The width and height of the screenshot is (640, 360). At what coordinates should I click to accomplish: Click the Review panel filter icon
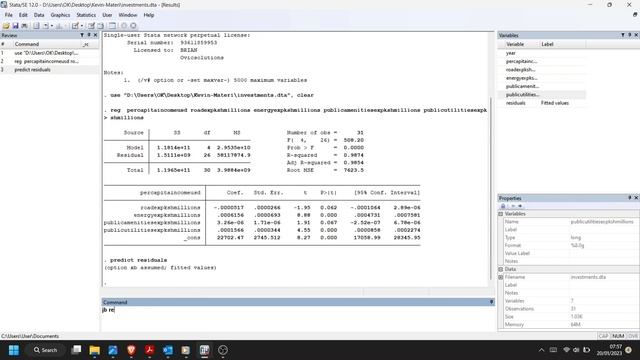point(82,36)
